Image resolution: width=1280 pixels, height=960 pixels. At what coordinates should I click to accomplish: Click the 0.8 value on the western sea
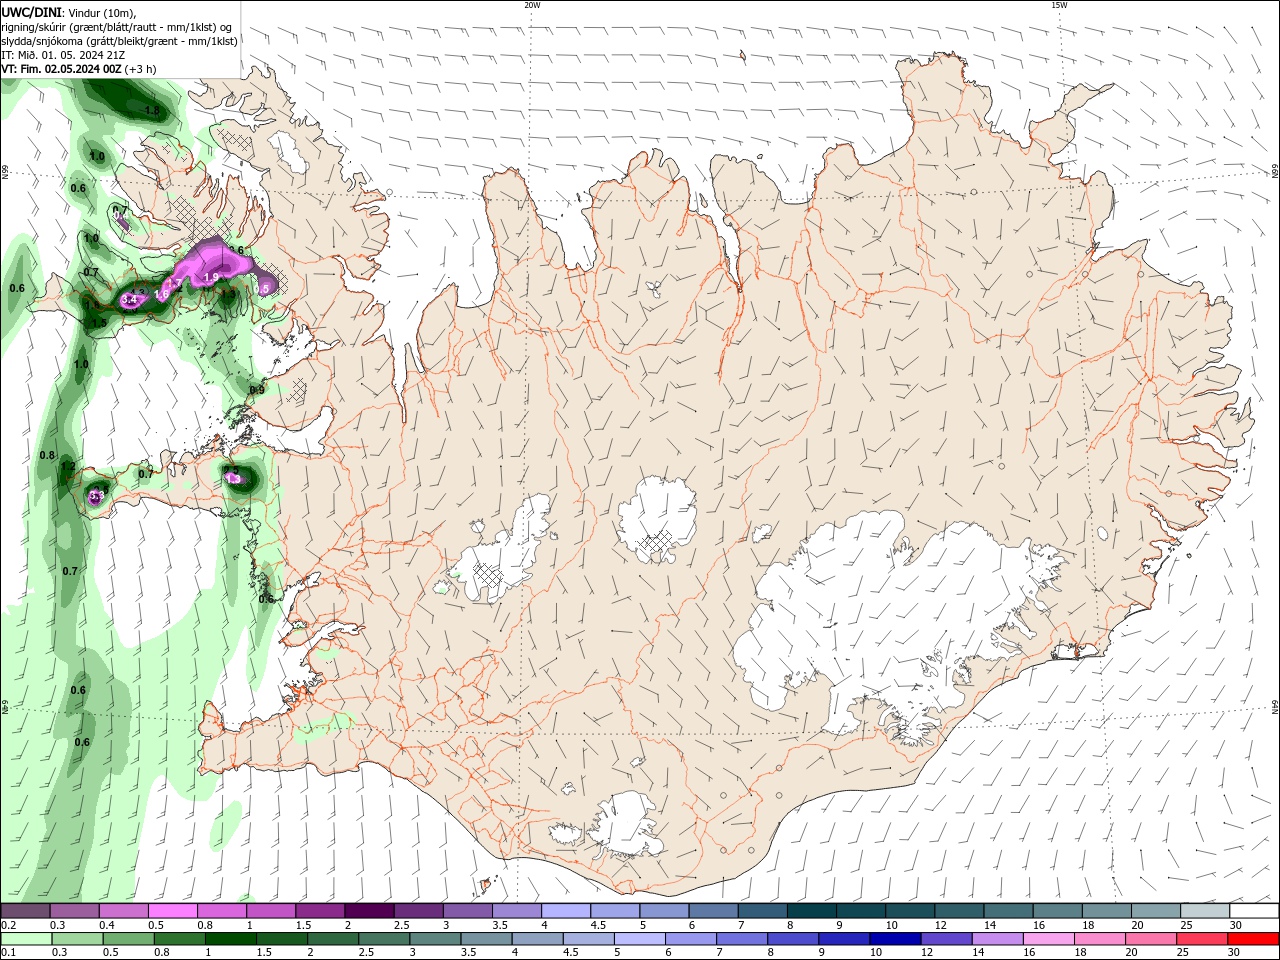47,455
